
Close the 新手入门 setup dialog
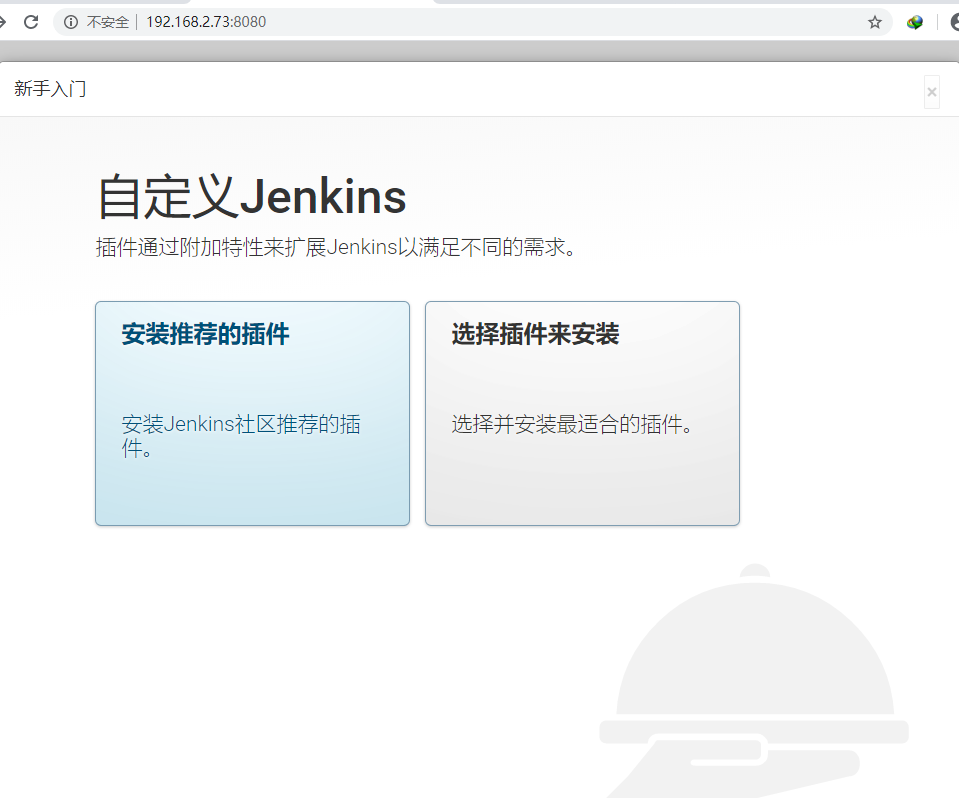click(x=931, y=92)
